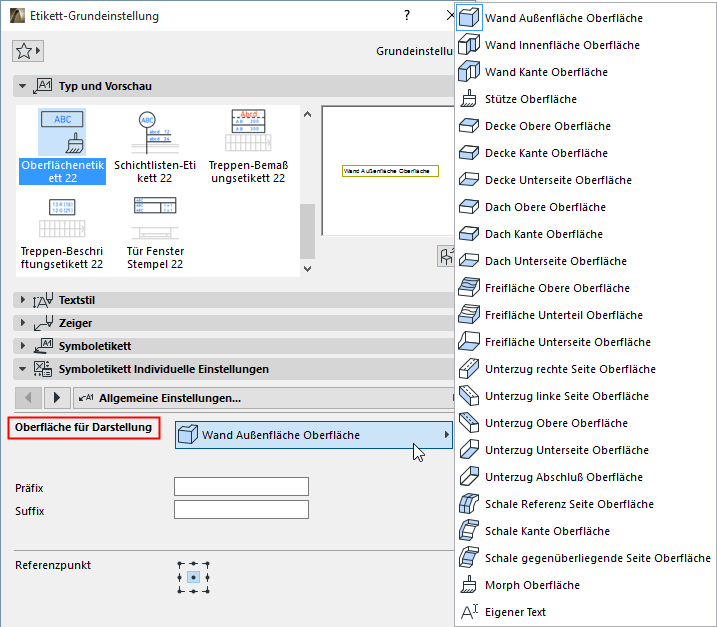Click the Freifläche Obere Oberfläche icon

coord(469,288)
